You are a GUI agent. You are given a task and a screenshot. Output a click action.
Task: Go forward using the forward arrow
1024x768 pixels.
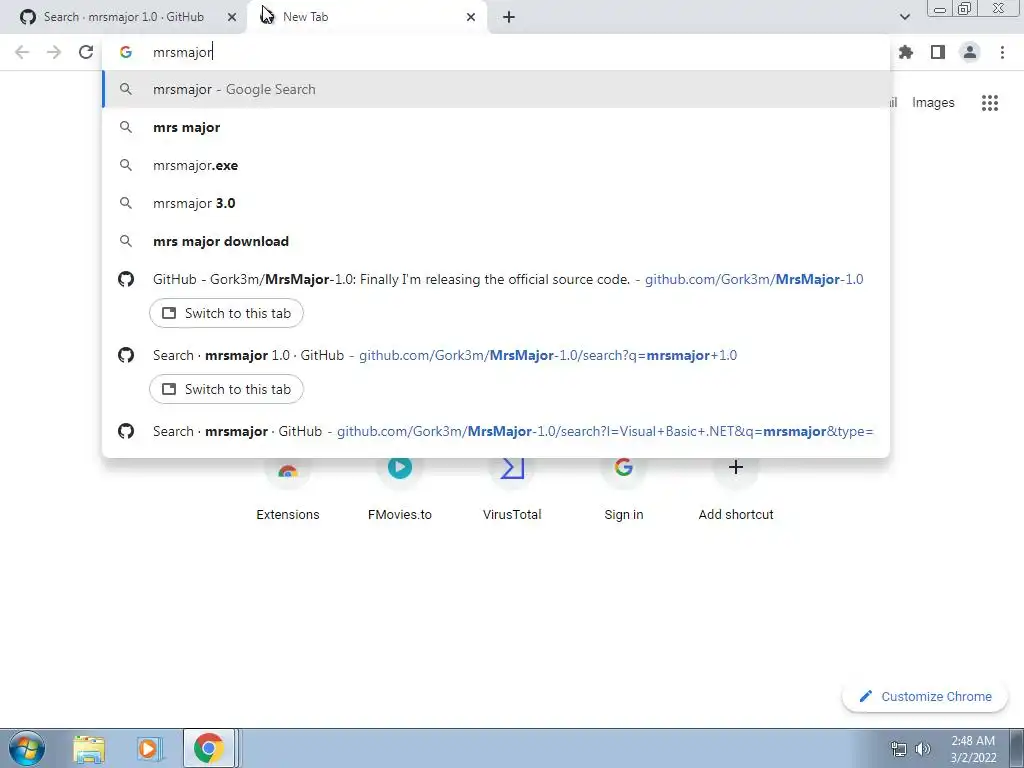click(54, 52)
